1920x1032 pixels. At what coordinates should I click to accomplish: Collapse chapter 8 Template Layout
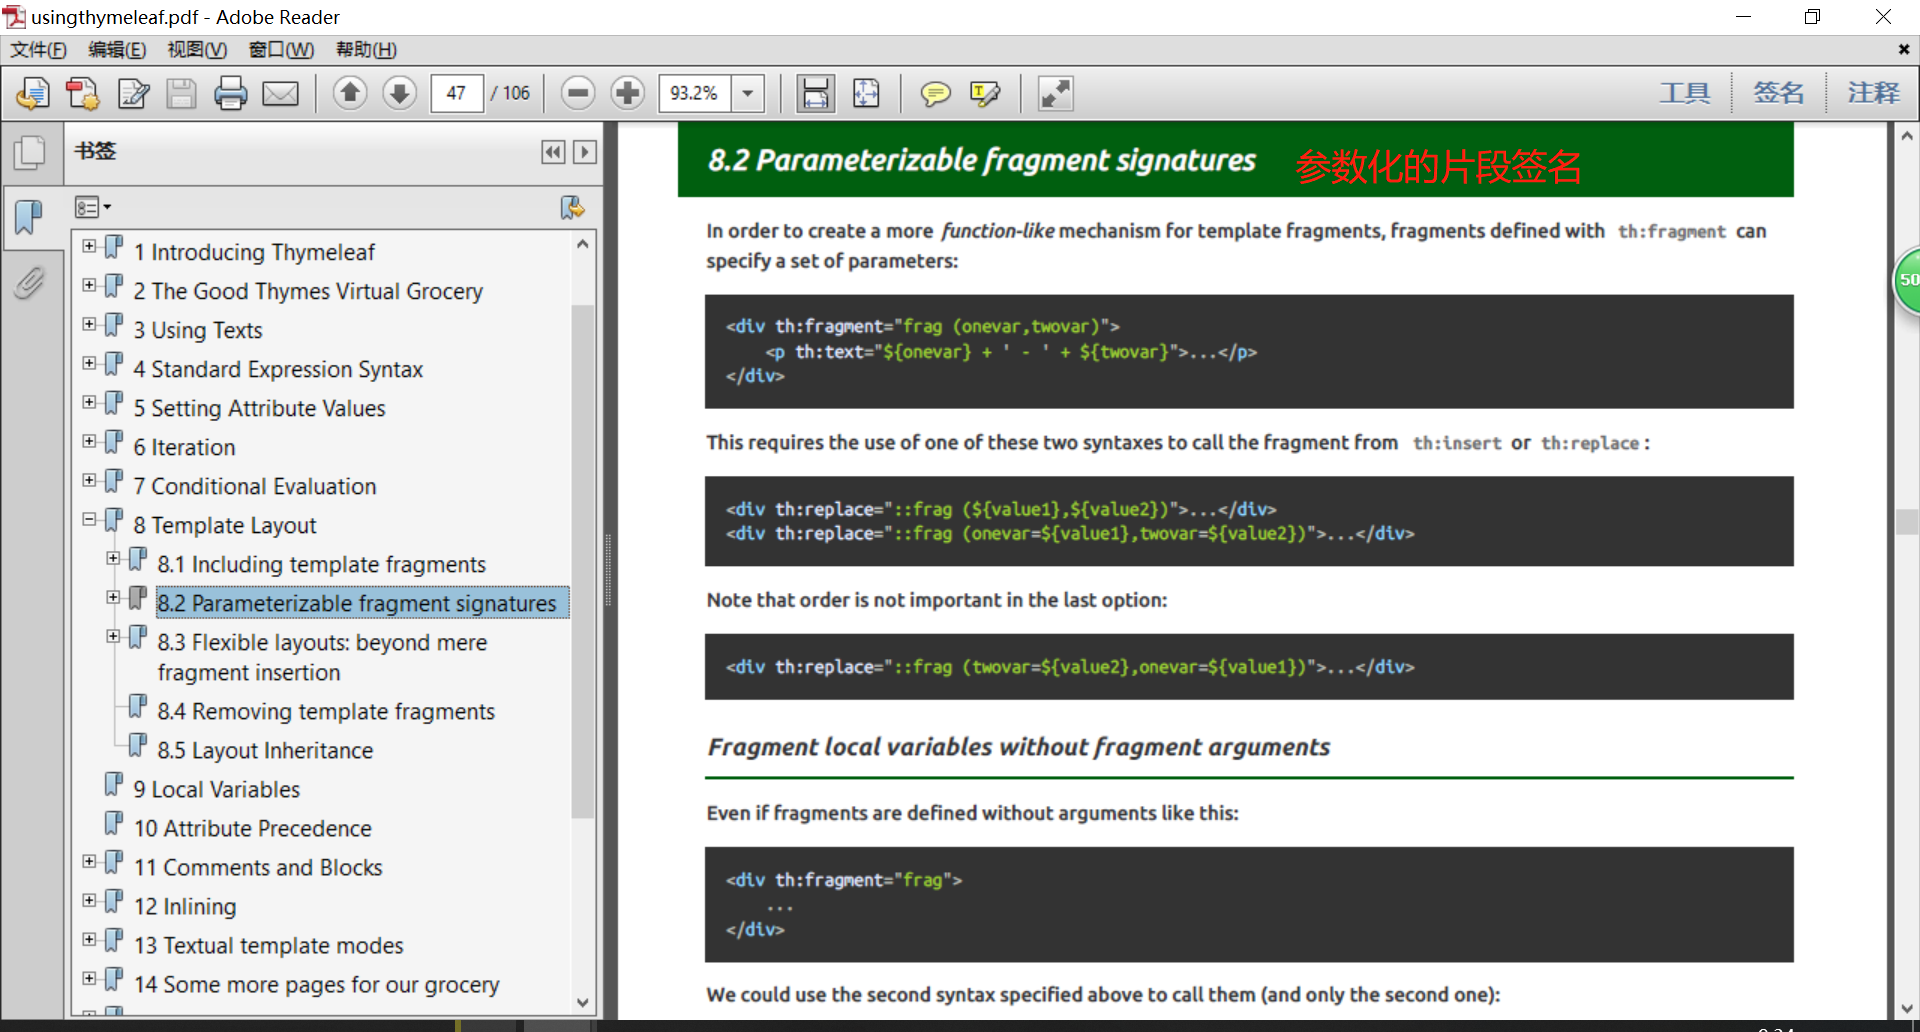click(x=89, y=519)
